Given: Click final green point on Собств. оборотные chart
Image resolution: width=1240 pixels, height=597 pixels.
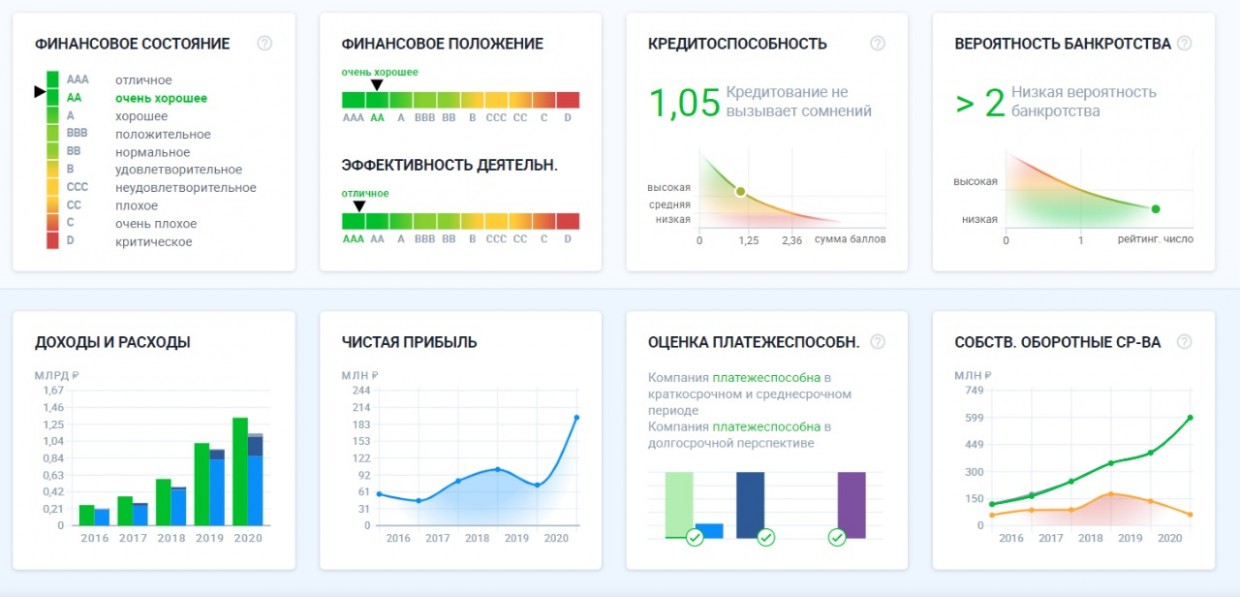Looking at the screenshot, I should coord(1190,417).
